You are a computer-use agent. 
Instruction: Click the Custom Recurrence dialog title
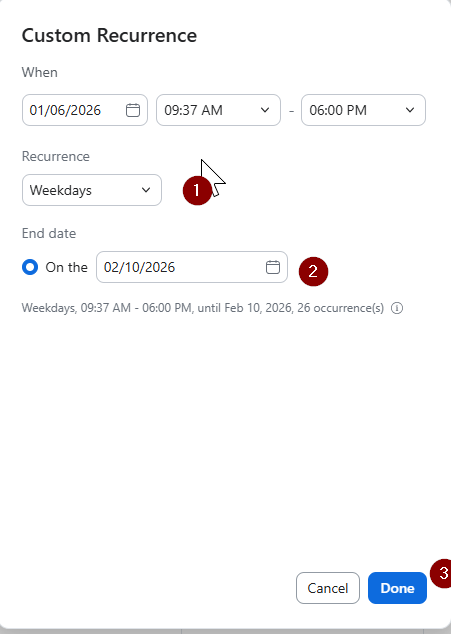click(109, 36)
